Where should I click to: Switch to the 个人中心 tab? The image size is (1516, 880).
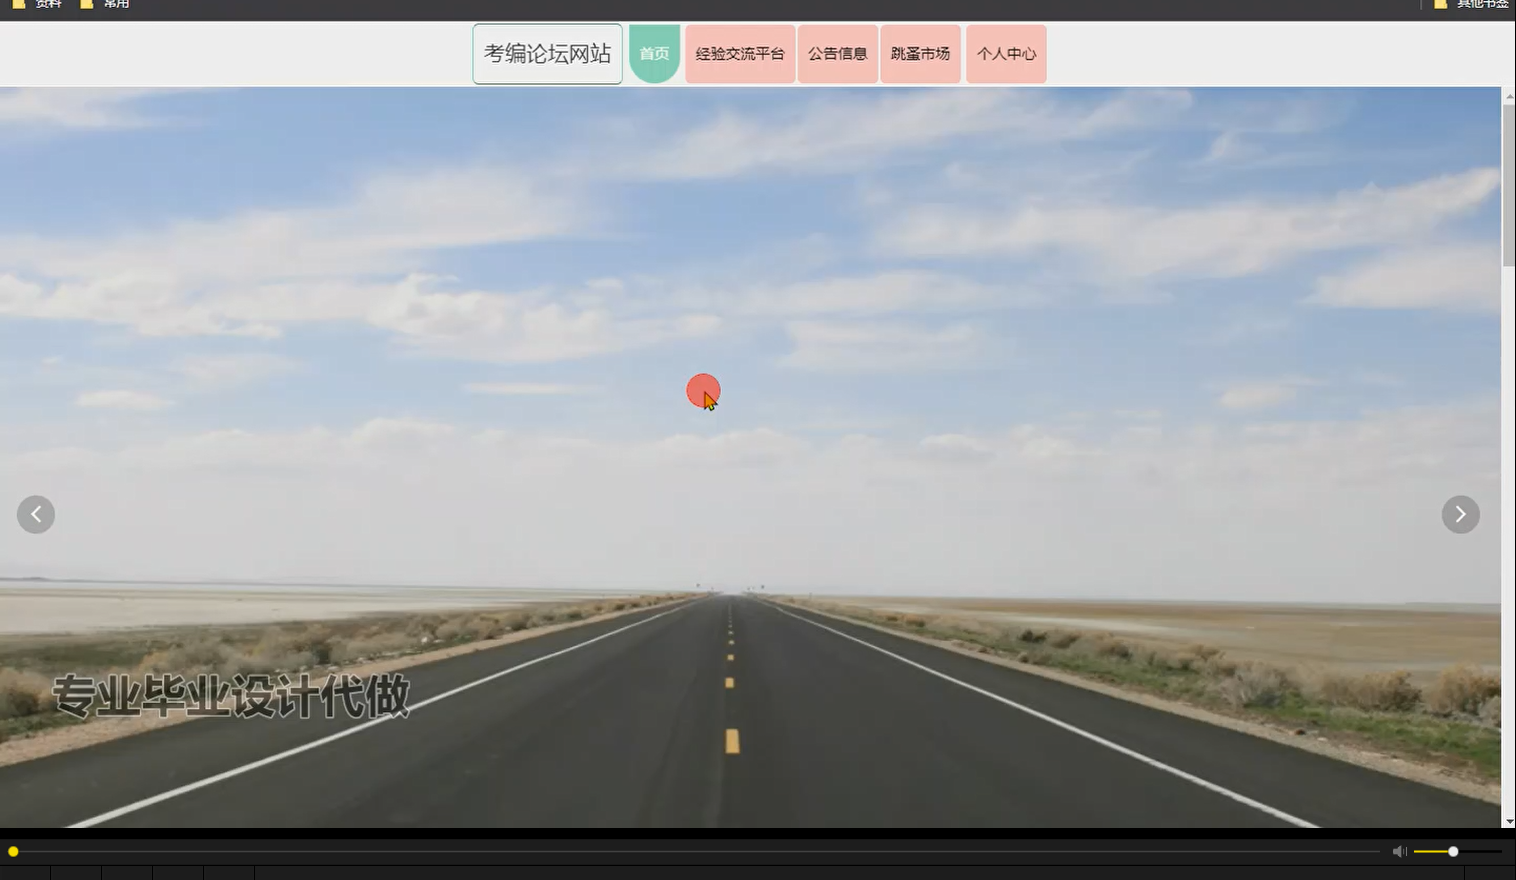click(1007, 53)
